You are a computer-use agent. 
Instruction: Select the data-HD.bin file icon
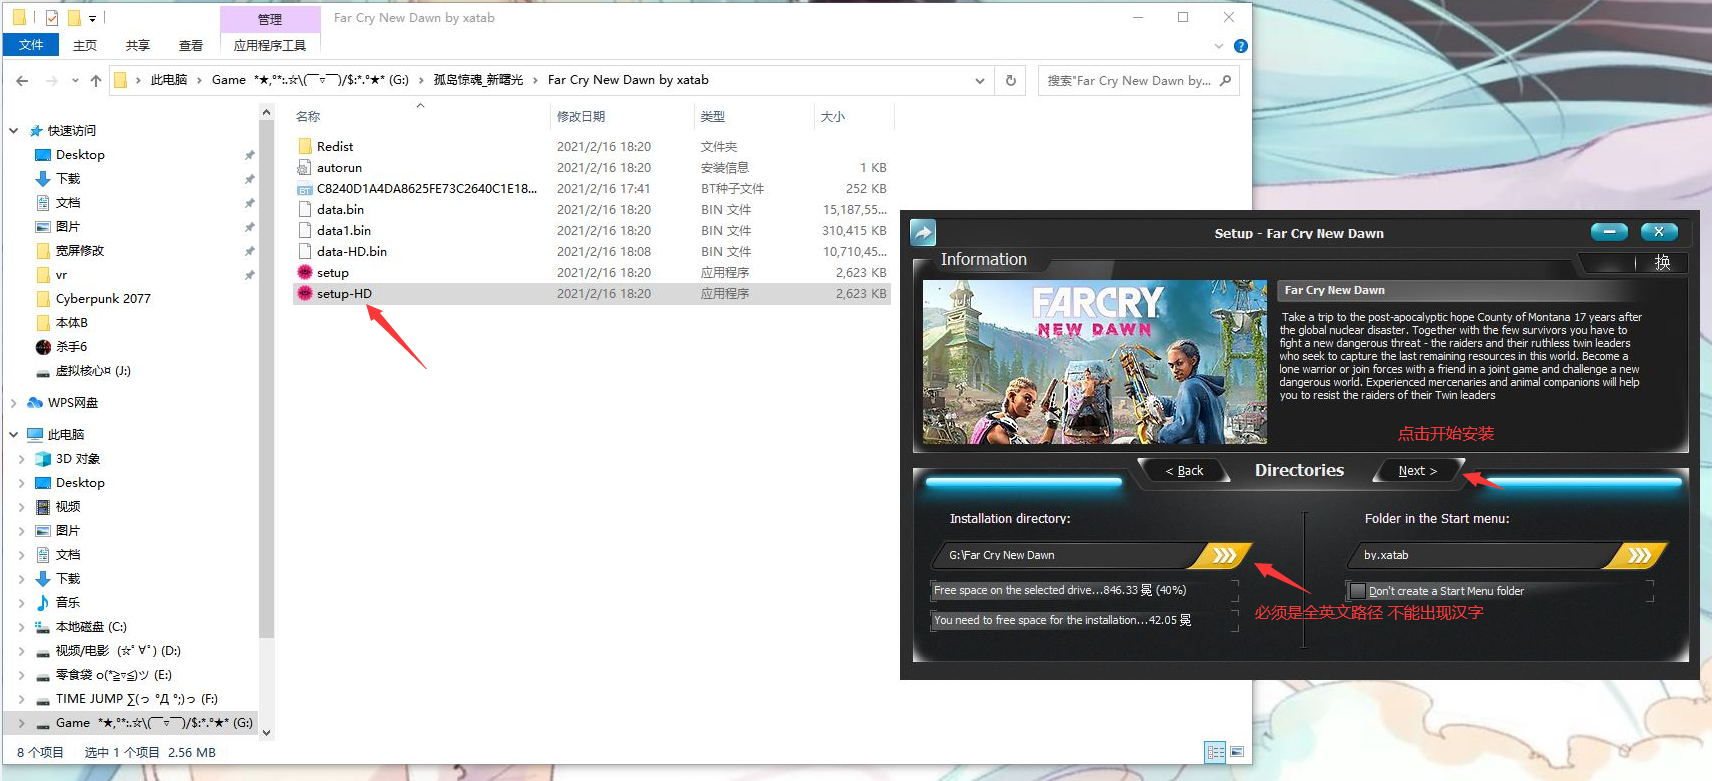(305, 251)
